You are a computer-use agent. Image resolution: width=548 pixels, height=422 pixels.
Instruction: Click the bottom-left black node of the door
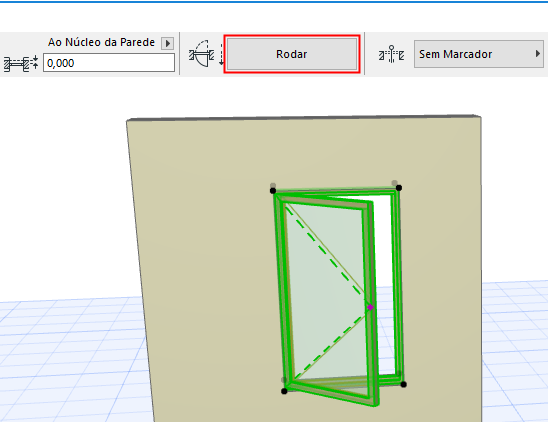[284, 391]
